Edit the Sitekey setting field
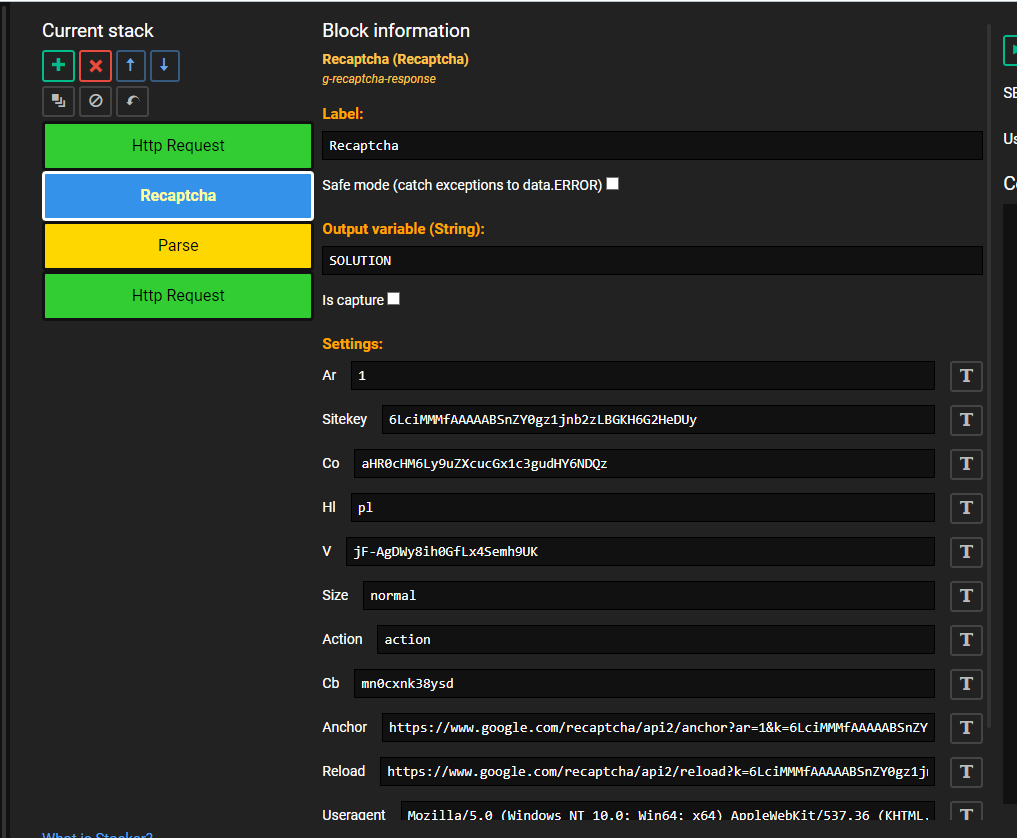 [x=658, y=420]
